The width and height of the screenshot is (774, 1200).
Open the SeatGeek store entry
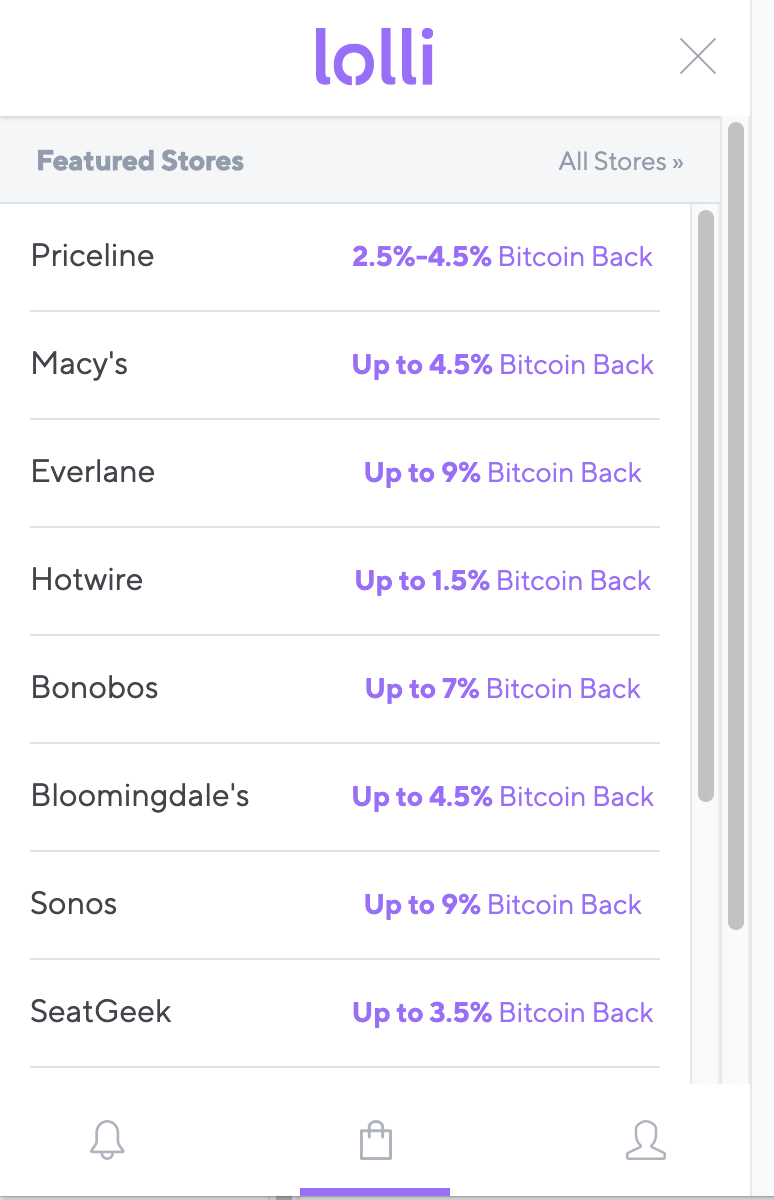(101, 1012)
